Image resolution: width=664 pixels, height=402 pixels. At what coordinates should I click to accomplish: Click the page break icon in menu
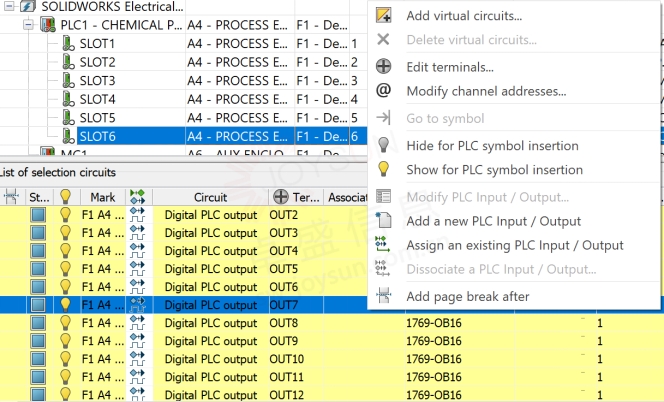pos(383,296)
